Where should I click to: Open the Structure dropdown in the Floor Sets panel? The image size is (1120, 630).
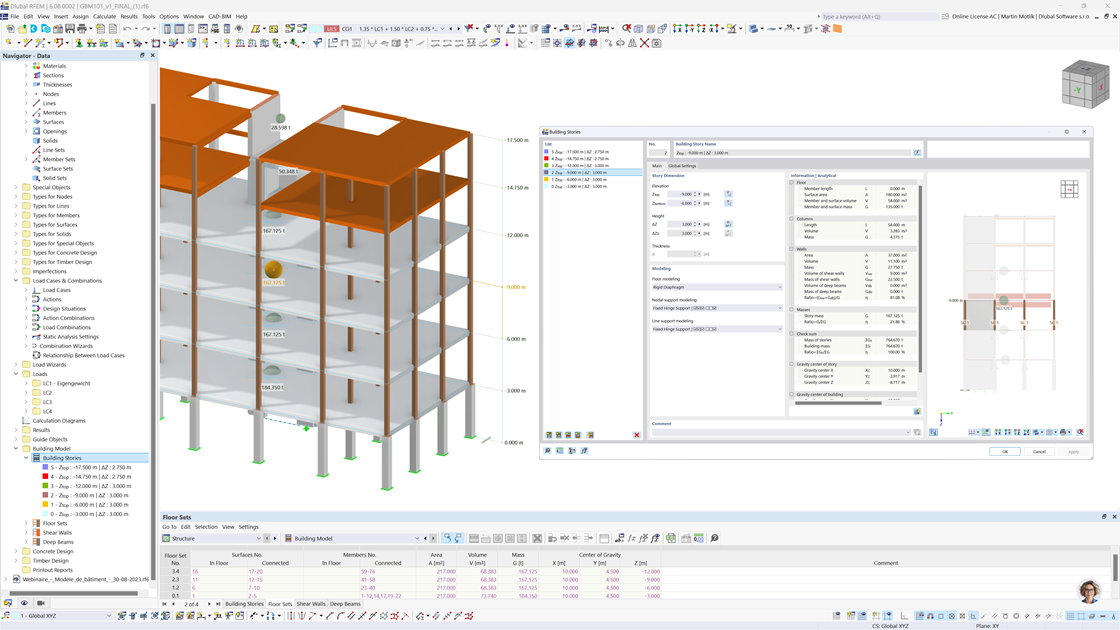point(258,537)
